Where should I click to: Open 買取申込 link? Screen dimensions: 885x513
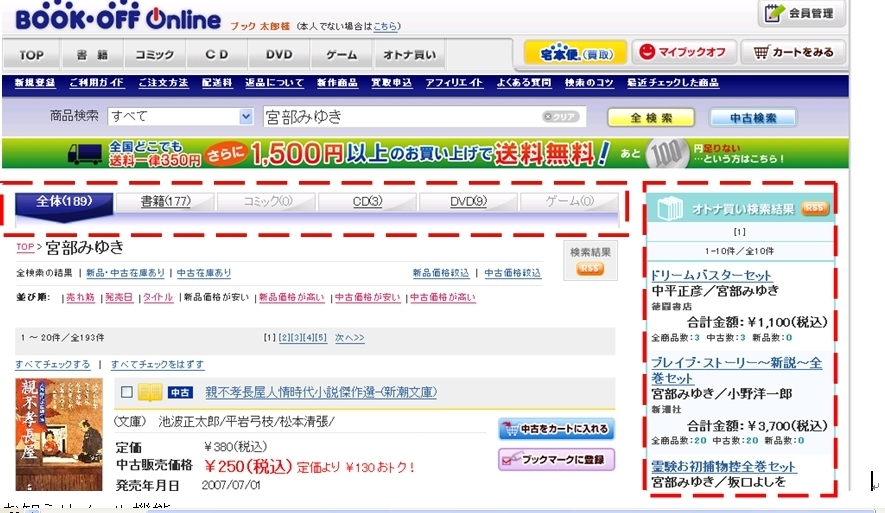(x=391, y=82)
